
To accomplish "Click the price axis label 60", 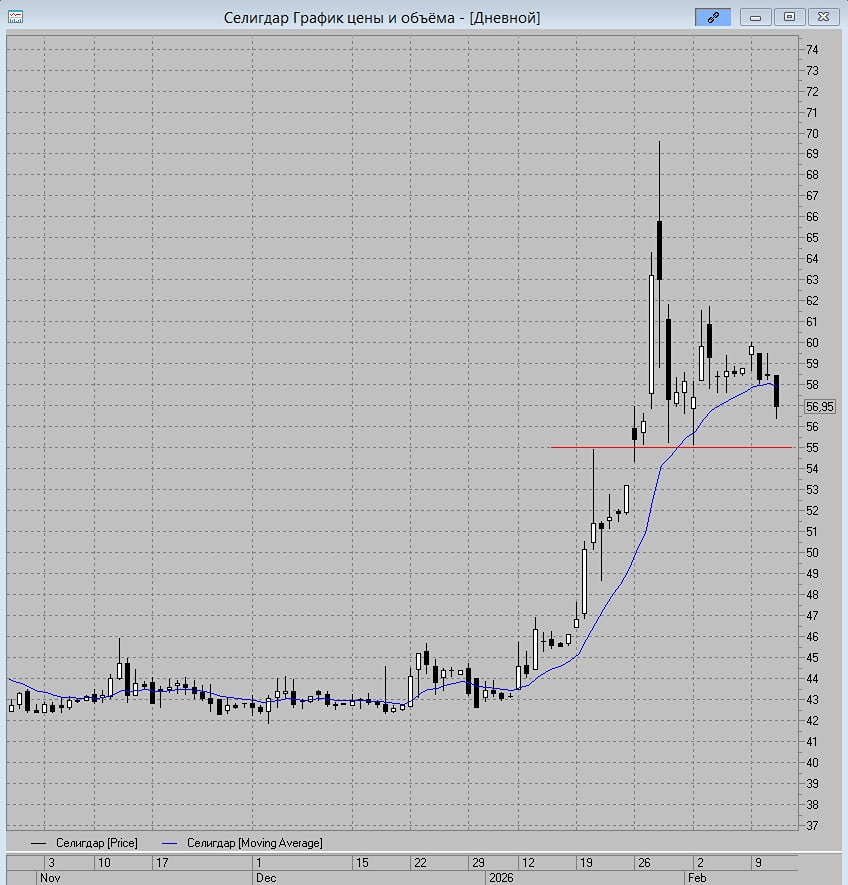I will [x=812, y=343].
